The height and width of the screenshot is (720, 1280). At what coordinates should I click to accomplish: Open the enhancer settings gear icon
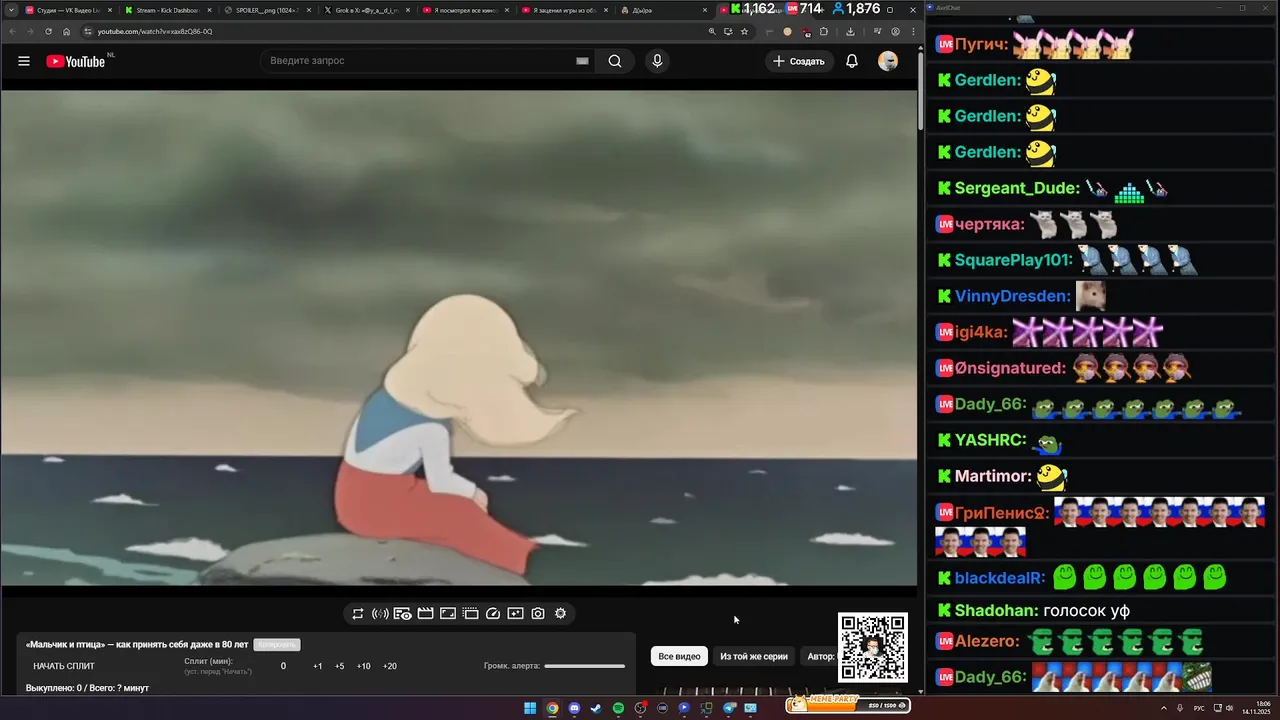pos(560,613)
